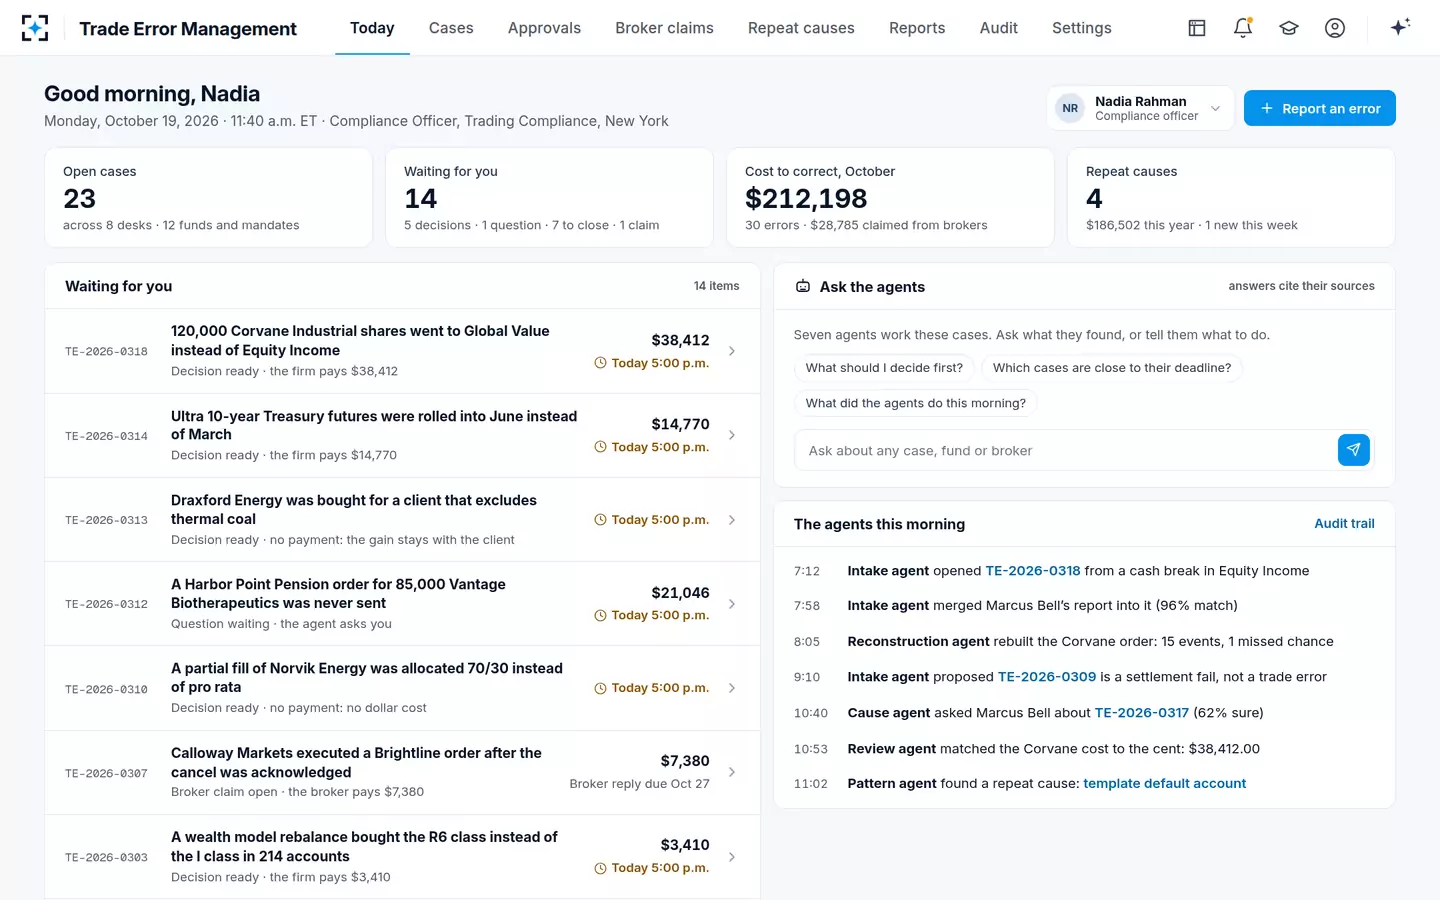The width and height of the screenshot is (1440, 900).
Task: Switch to the Cases tab
Action: 451,28
